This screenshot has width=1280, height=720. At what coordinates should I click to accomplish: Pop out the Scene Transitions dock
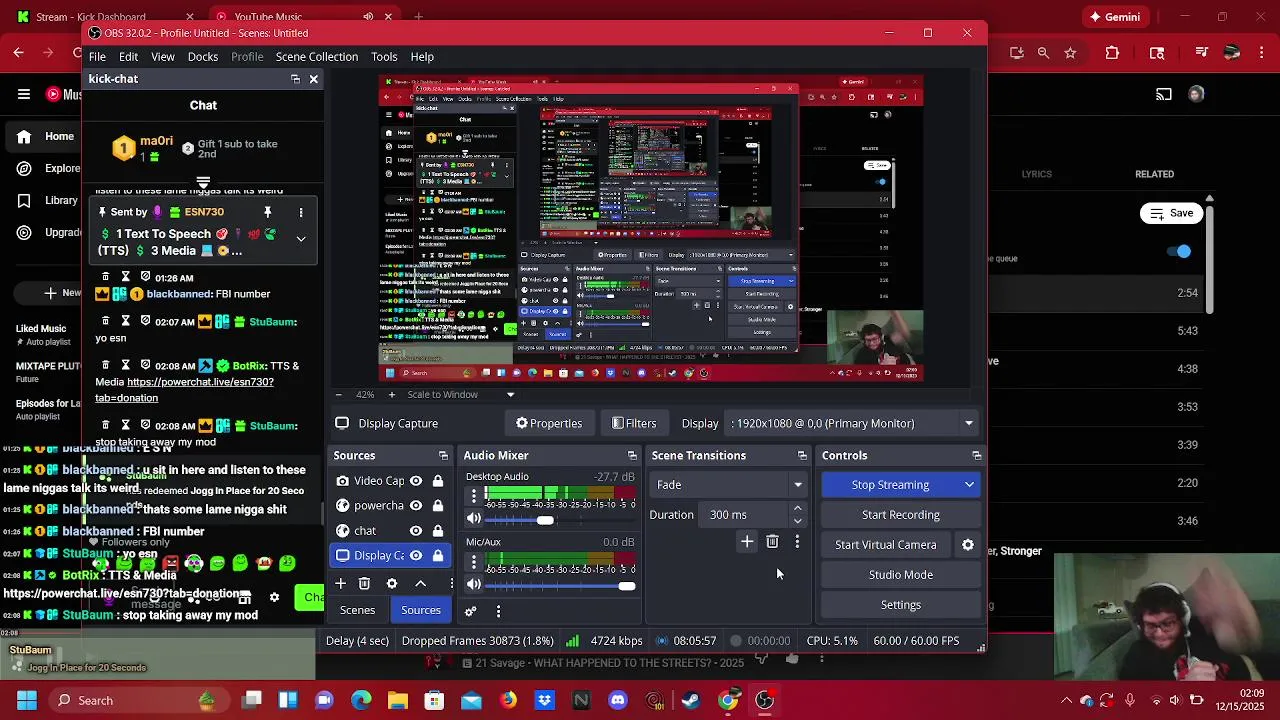tap(802, 456)
